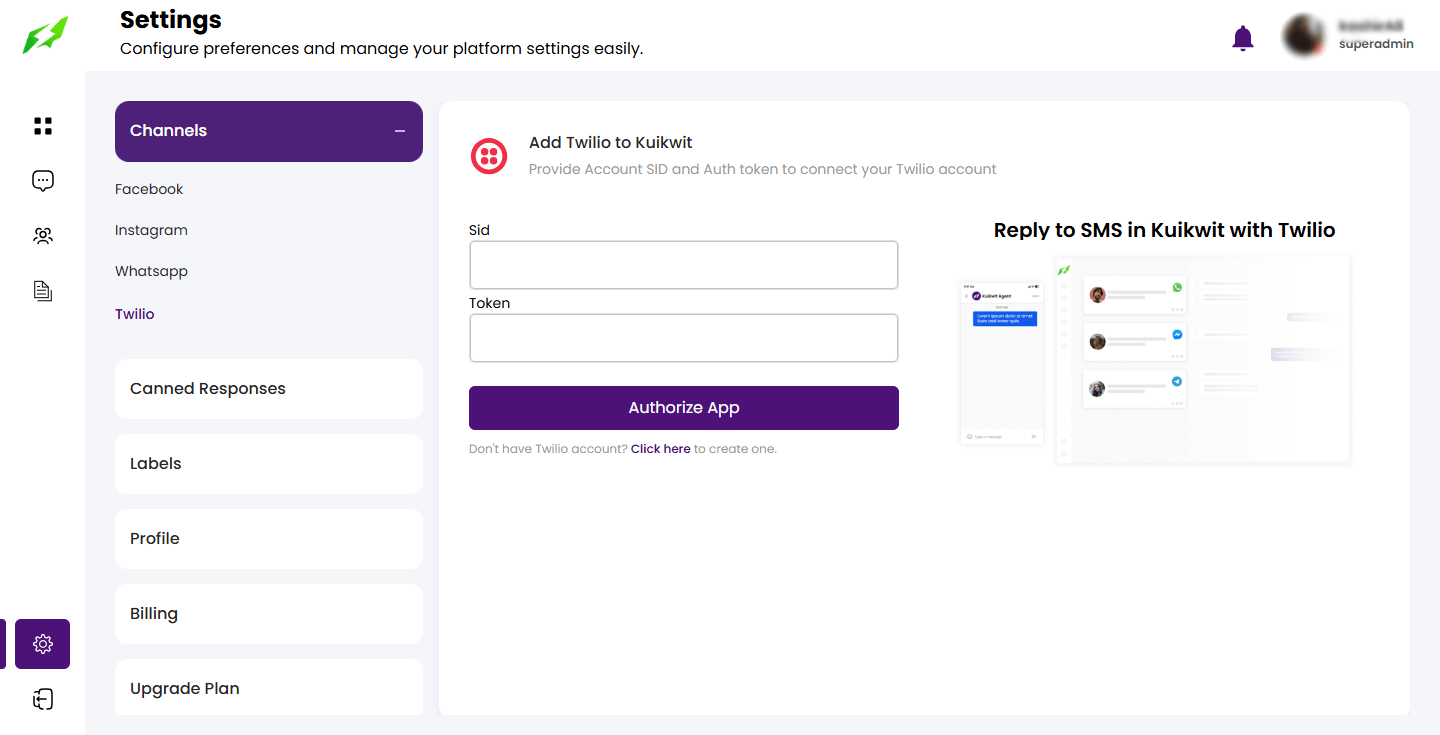Open the contacts people icon in sidebar
This screenshot has width=1440, height=735.
click(x=43, y=236)
